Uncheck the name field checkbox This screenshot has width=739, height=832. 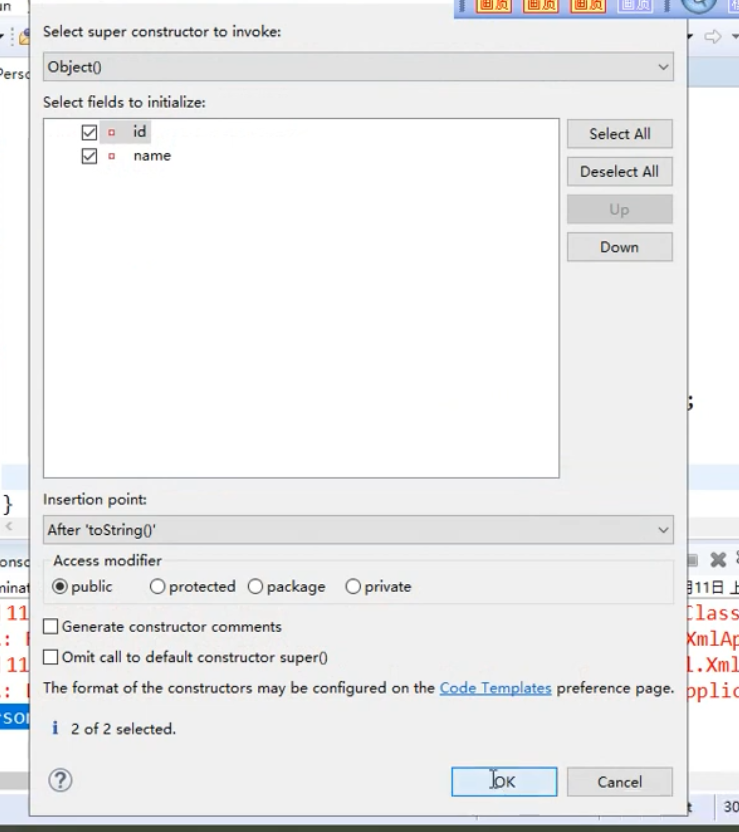pyautogui.click(x=89, y=156)
